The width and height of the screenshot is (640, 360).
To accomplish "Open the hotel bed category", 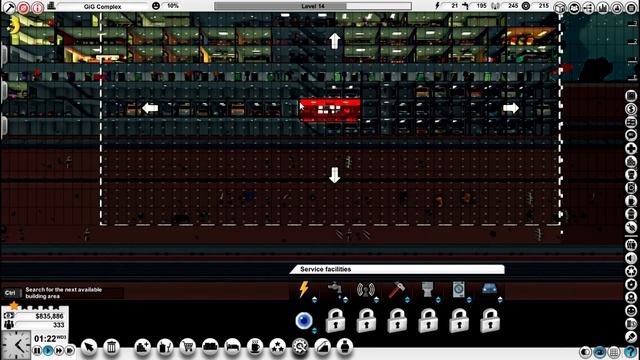I will [232, 347].
